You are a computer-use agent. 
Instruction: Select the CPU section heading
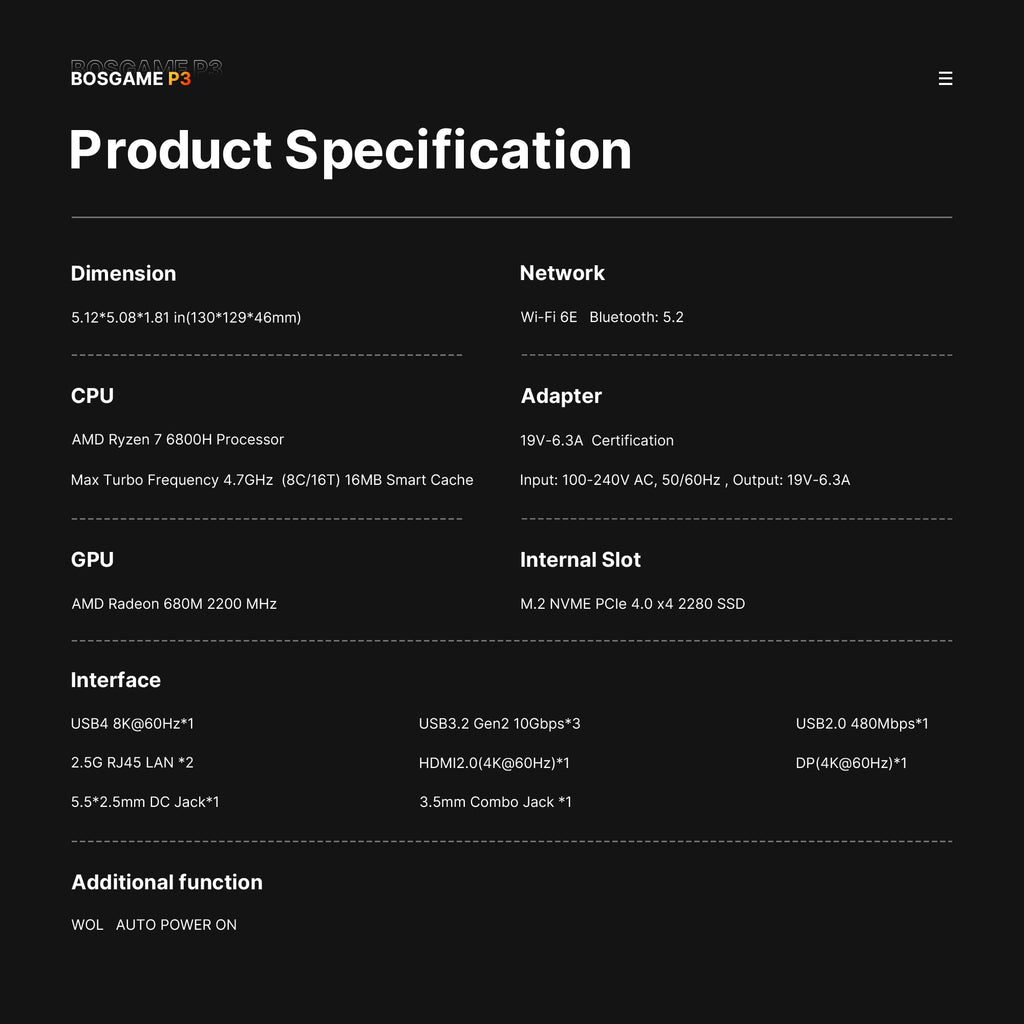[x=92, y=396]
